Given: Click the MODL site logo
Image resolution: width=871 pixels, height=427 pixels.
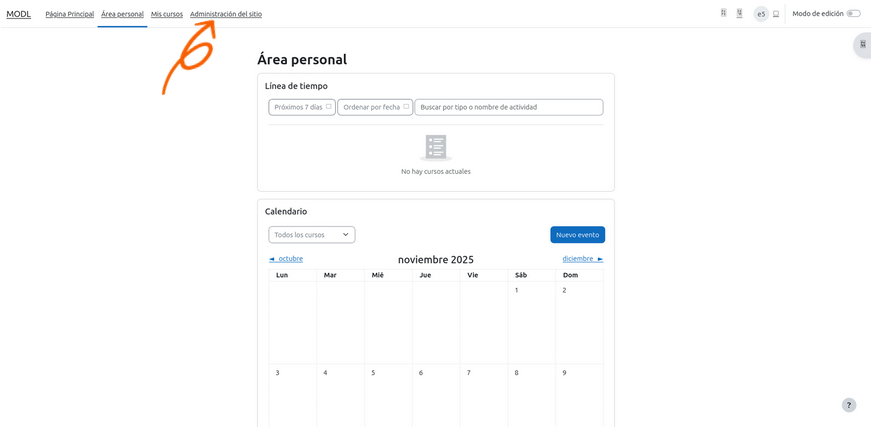Looking at the screenshot, I should [18, 14].
